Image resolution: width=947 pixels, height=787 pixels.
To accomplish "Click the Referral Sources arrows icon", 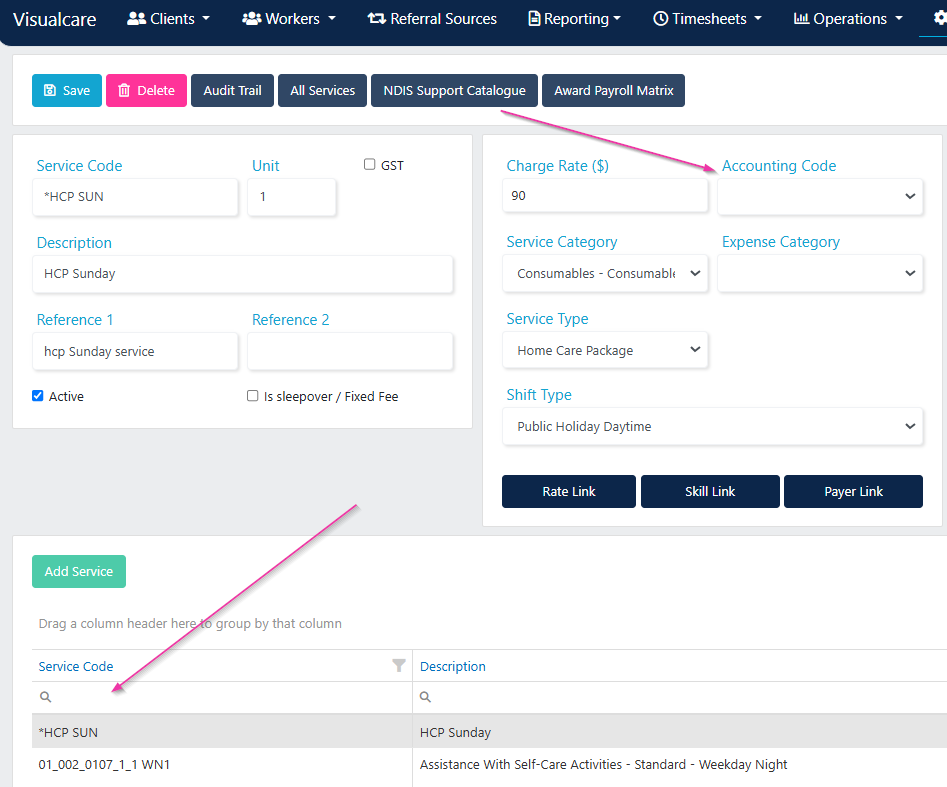I will 377,19.
